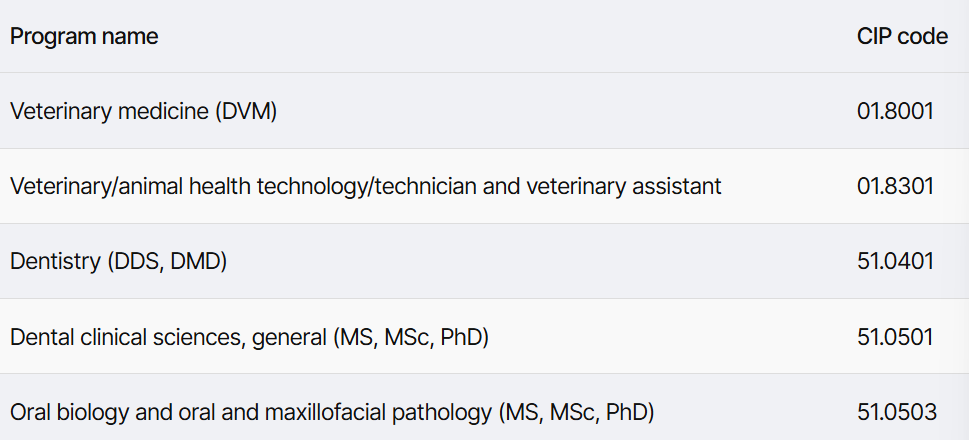Select CIP code 01.8001
The image size is (969, 440).
pos(895,112)
